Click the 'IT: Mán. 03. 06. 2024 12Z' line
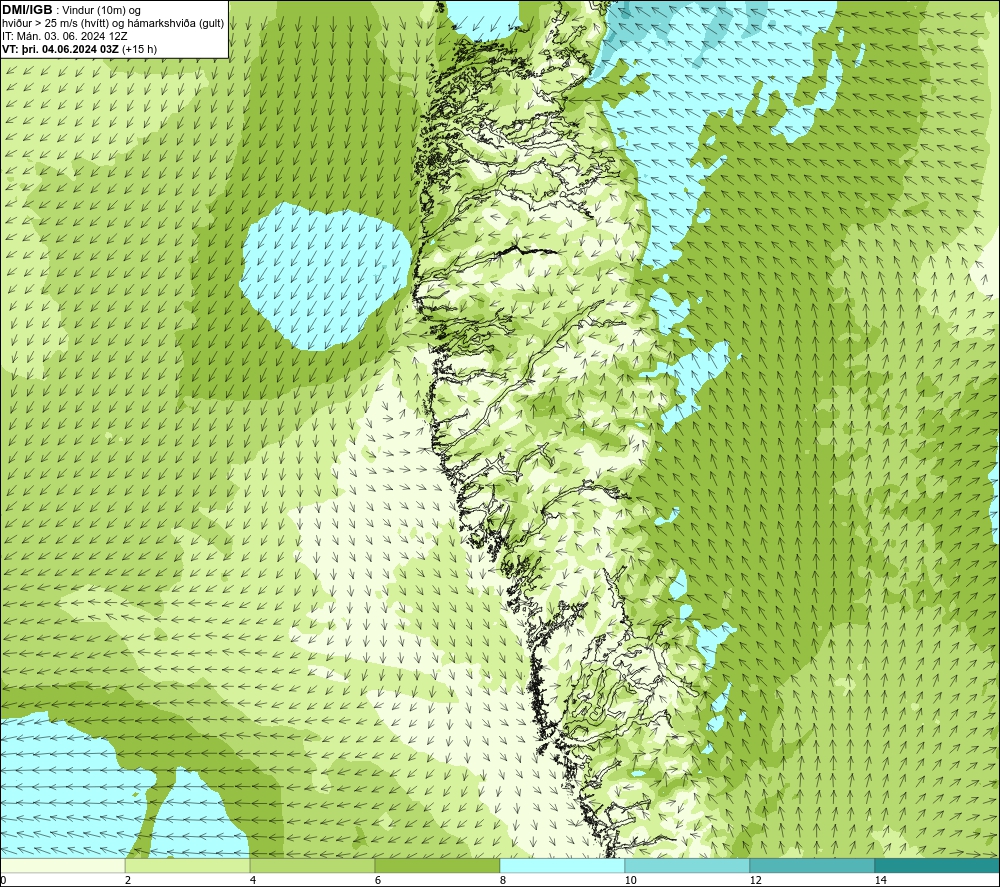This screenshot has height=887, width=1000. (x=64, y=36)
